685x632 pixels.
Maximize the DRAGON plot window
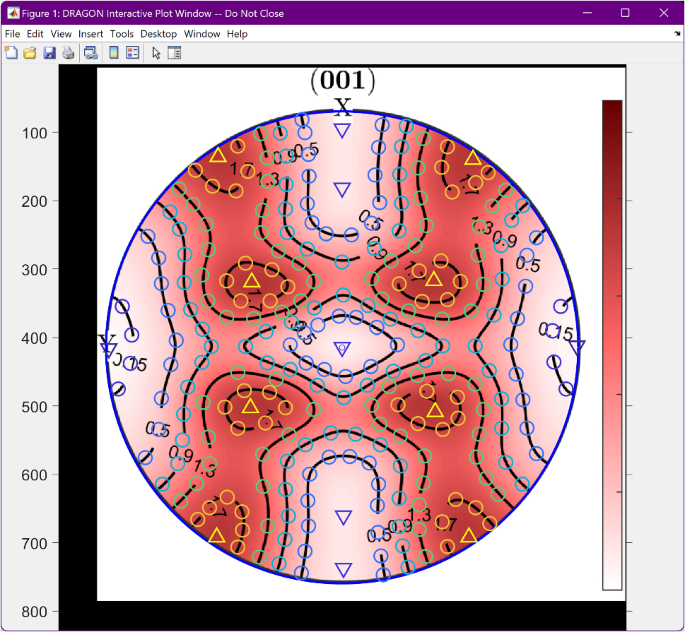[x=625, y=13]
